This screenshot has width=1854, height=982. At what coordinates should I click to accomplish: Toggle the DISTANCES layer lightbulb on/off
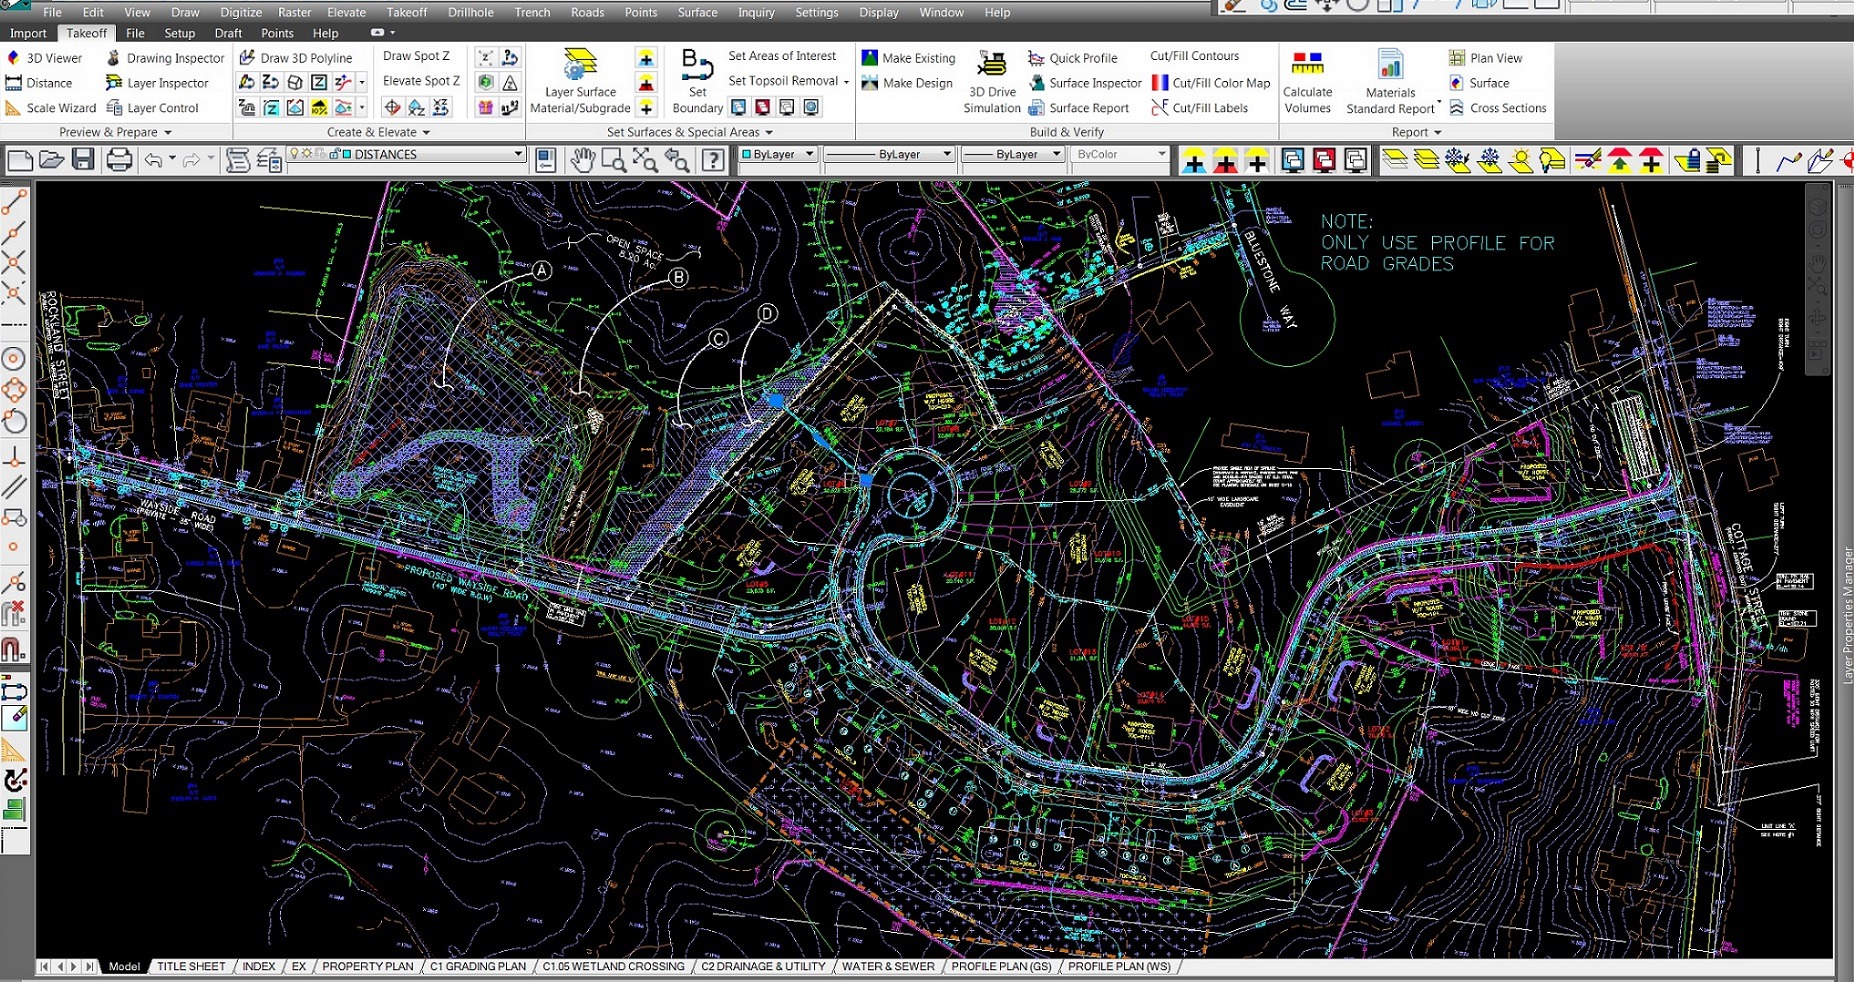pyautogui.click(x=294, y=154)
